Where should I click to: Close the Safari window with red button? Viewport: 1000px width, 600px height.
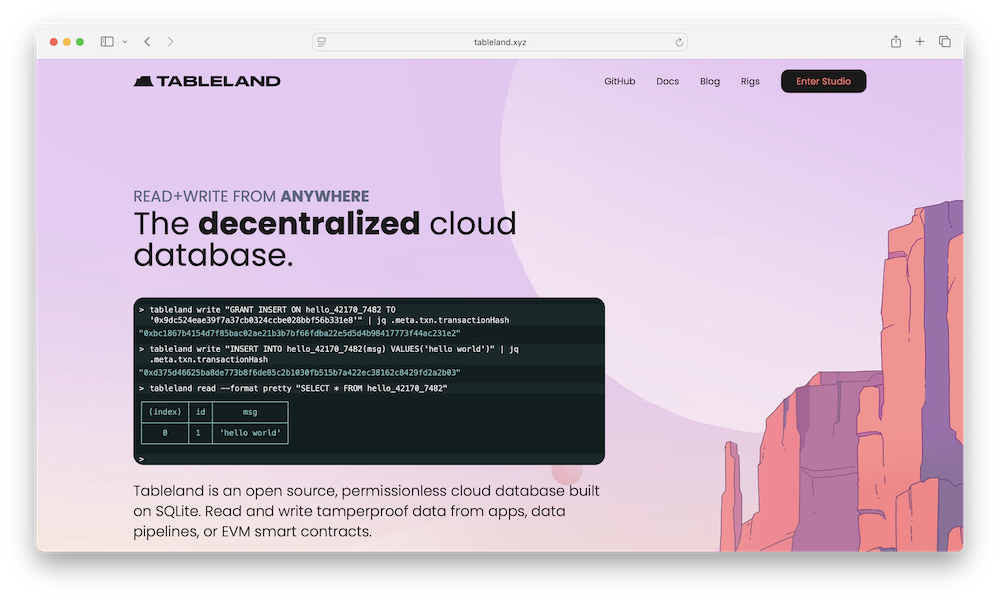pyautogui.click(x=54, y=42)
